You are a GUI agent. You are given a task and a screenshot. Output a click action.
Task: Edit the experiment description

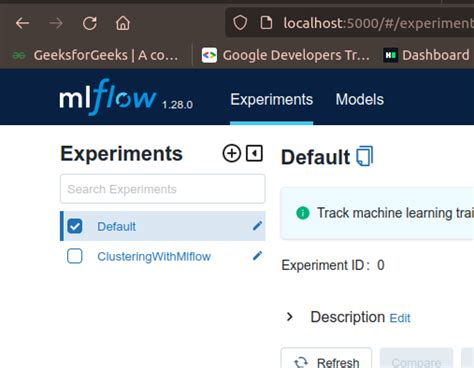400,318
